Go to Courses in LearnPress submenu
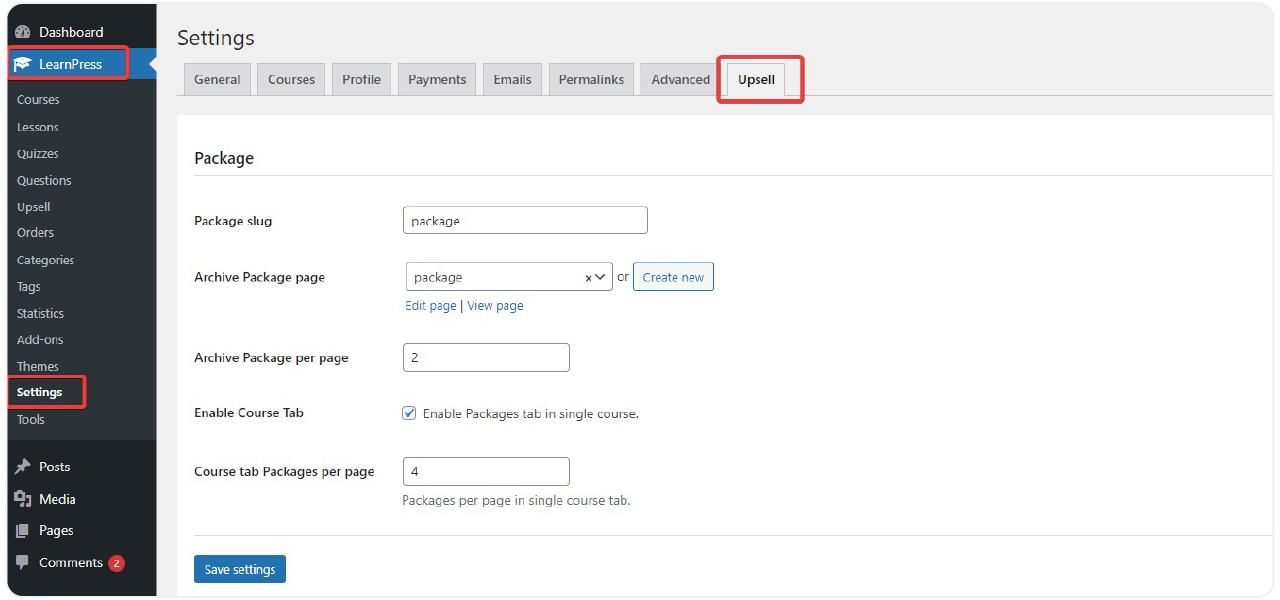 (x=38, y=100)
